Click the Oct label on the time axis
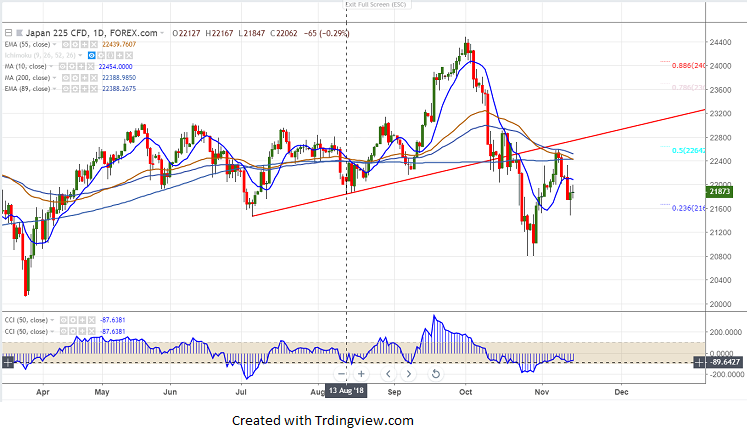The height and width of the screenshot is (431, 747). [465, 392]
